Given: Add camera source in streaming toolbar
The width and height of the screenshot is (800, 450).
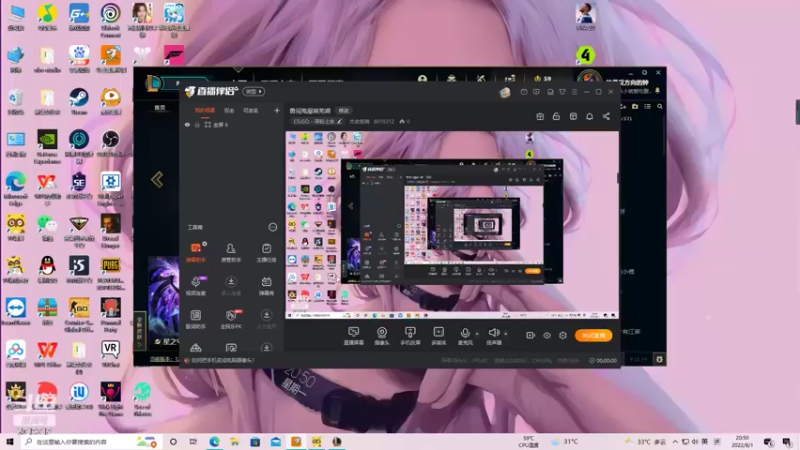Looking at the screenshot, I should pos(382,336).
